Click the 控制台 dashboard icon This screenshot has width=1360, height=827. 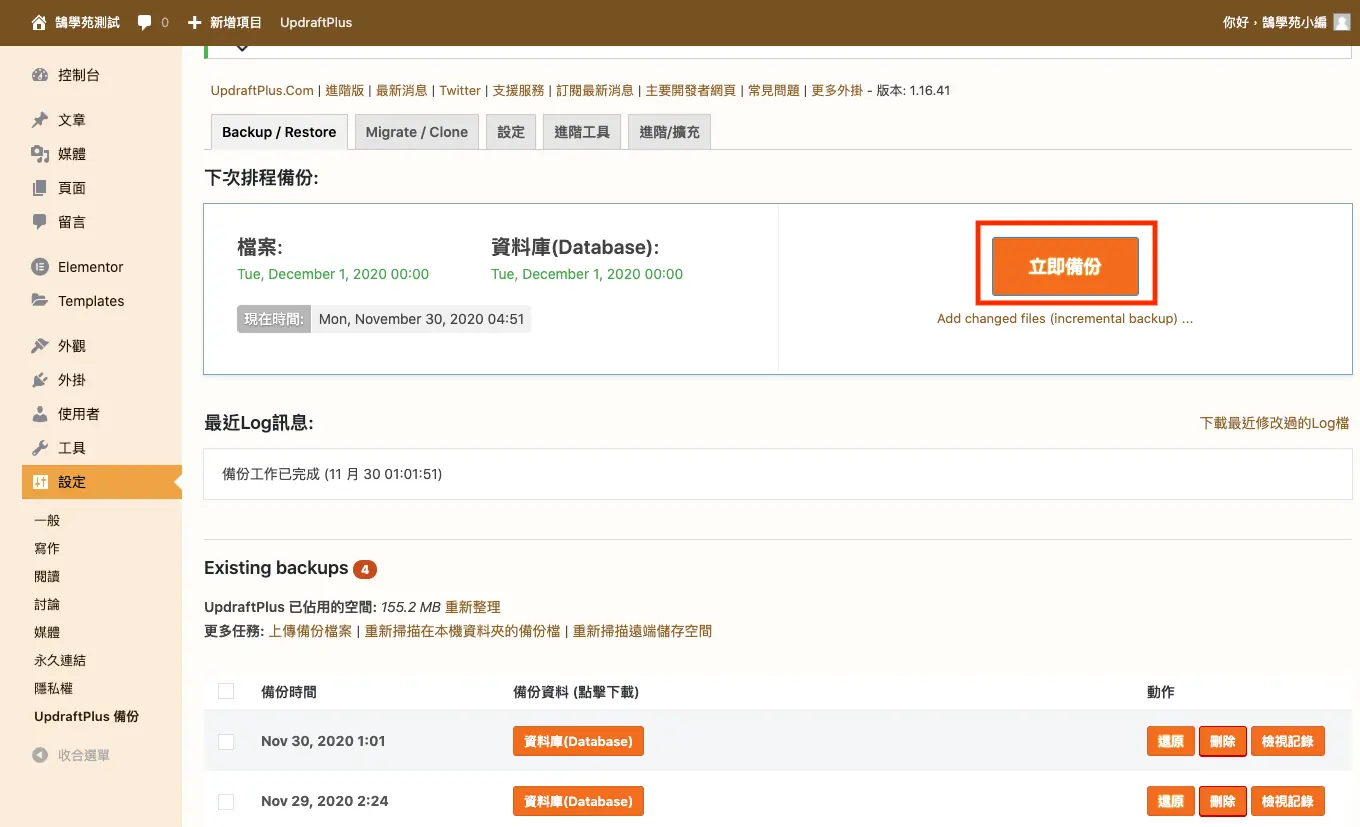[x=40, y=75]
